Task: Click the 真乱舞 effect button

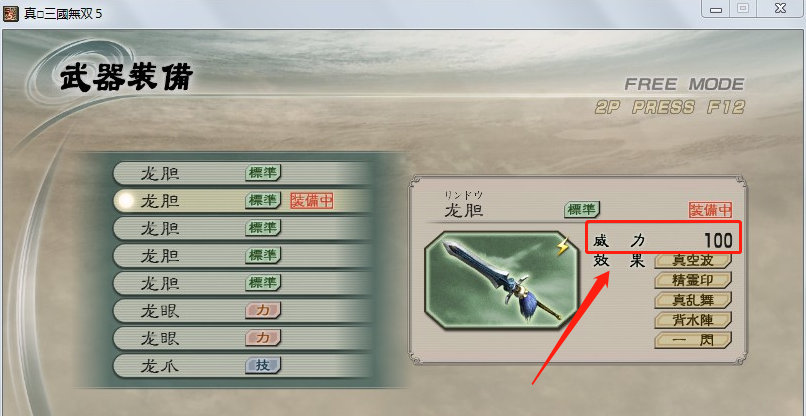Action: (693, 300)
